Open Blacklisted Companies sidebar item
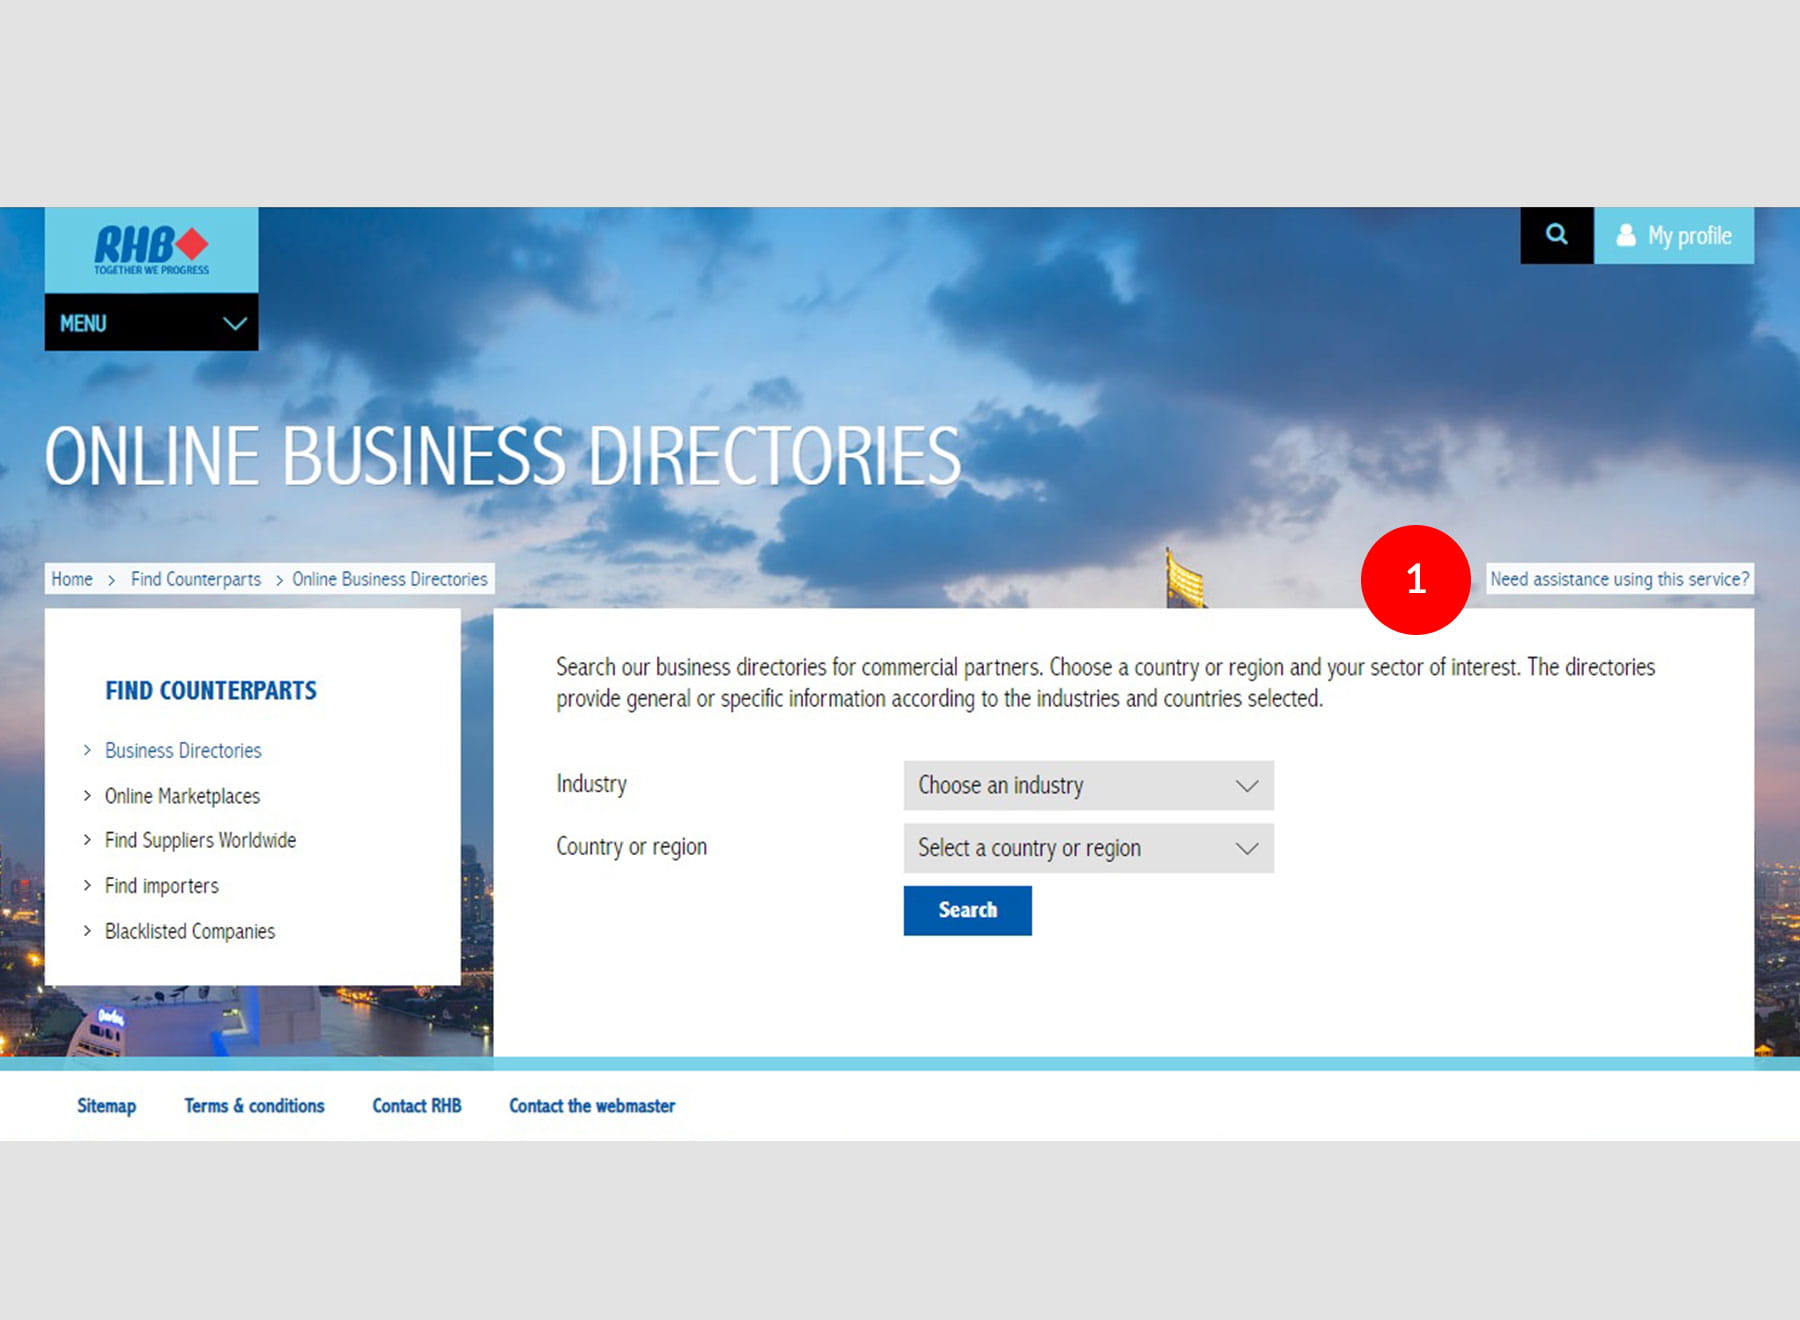Screen dimensions: 1800x1320 point(190,931)
